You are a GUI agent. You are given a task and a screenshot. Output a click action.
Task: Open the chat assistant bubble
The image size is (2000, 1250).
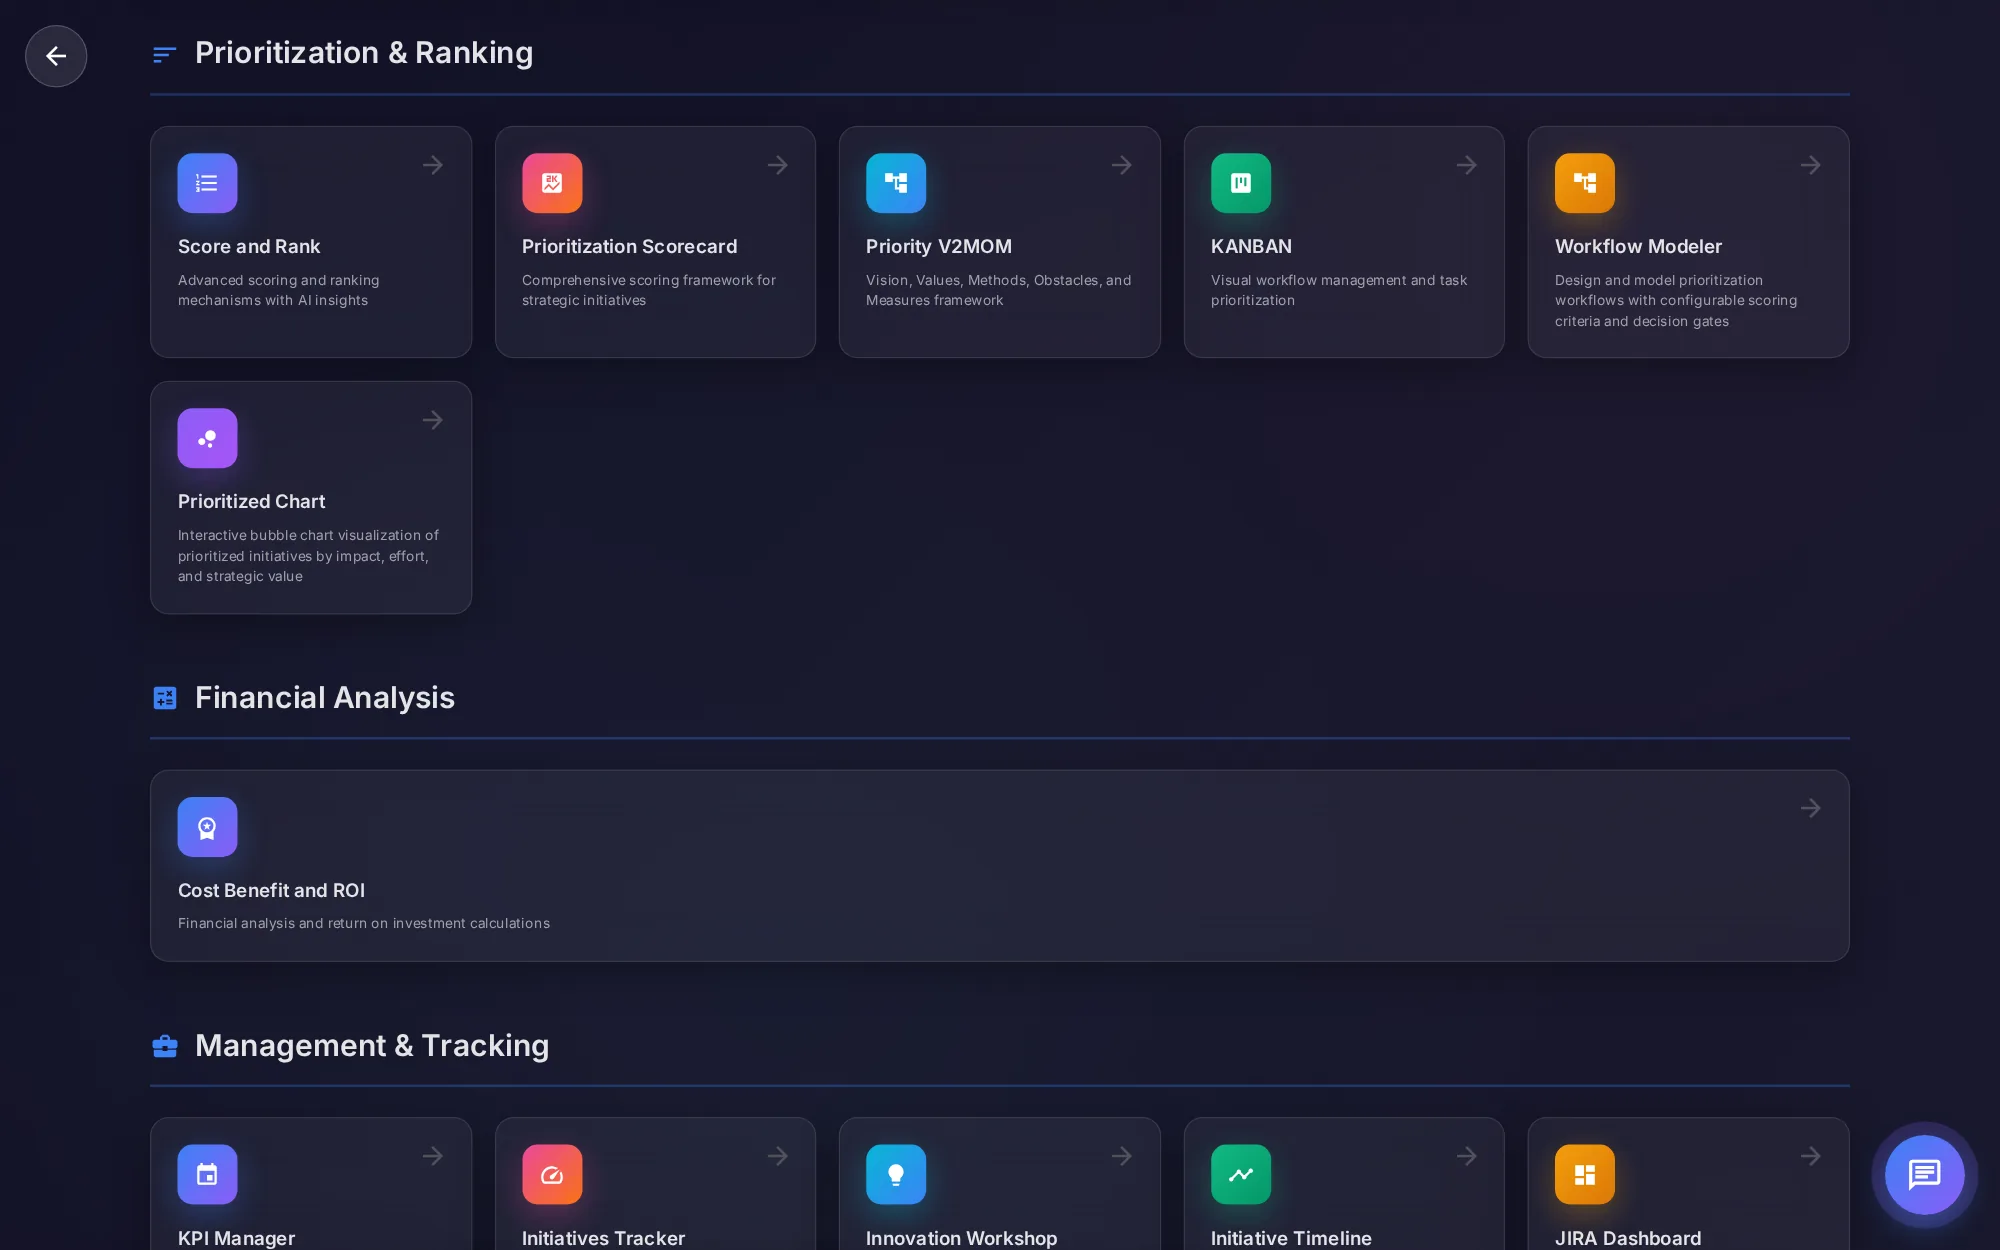coord(1924,1174)
